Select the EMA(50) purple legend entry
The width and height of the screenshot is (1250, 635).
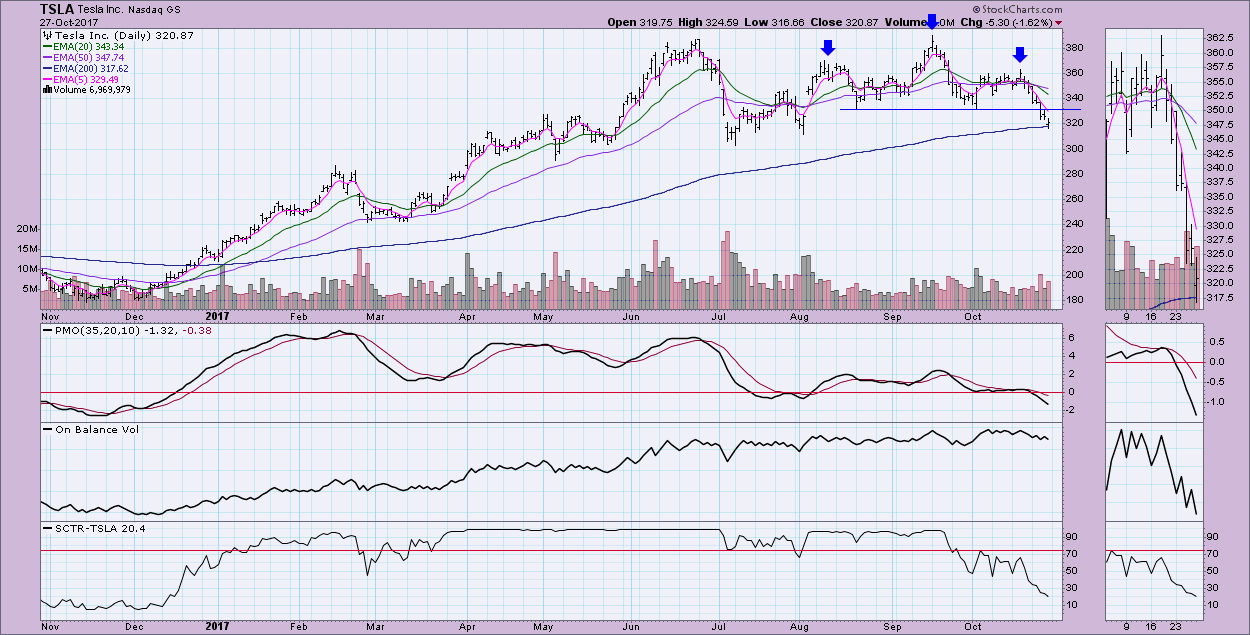[x=86, y=57]
